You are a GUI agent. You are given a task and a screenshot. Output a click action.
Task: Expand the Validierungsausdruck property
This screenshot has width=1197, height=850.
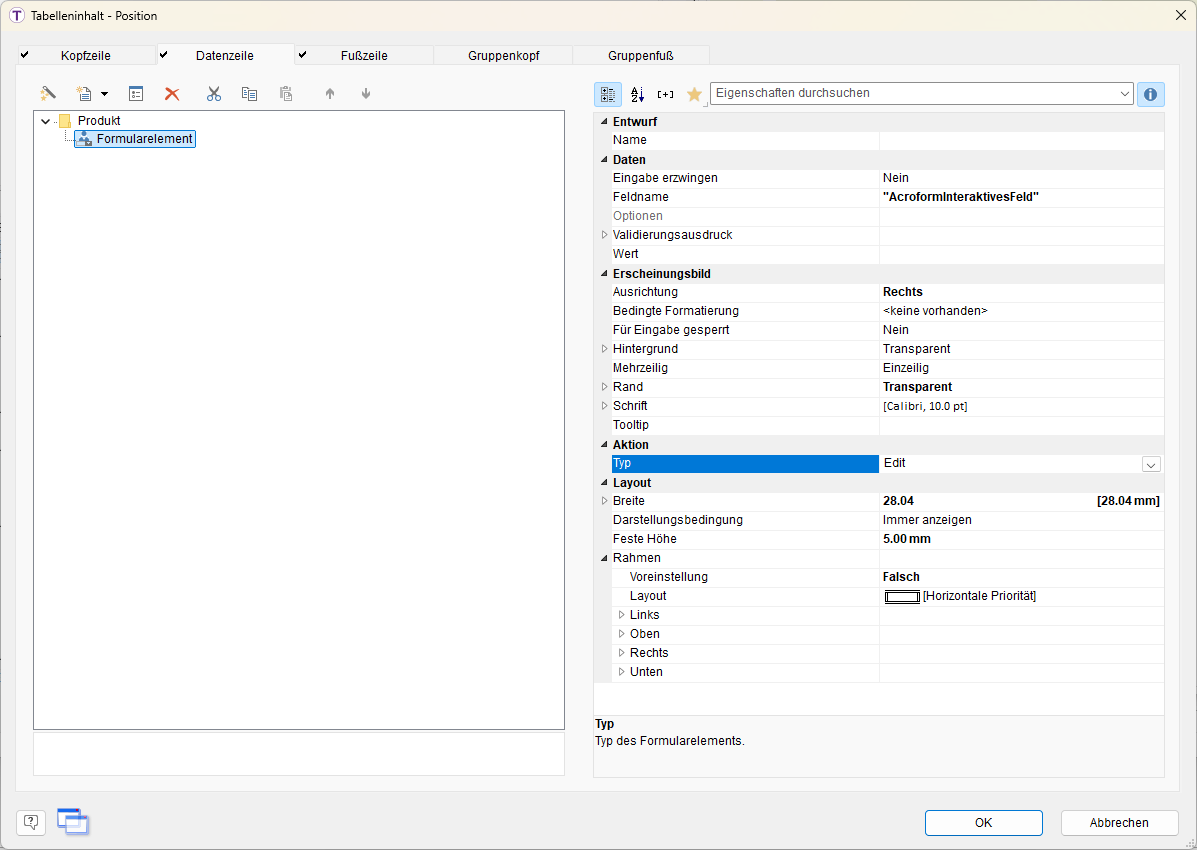[604, 235]
